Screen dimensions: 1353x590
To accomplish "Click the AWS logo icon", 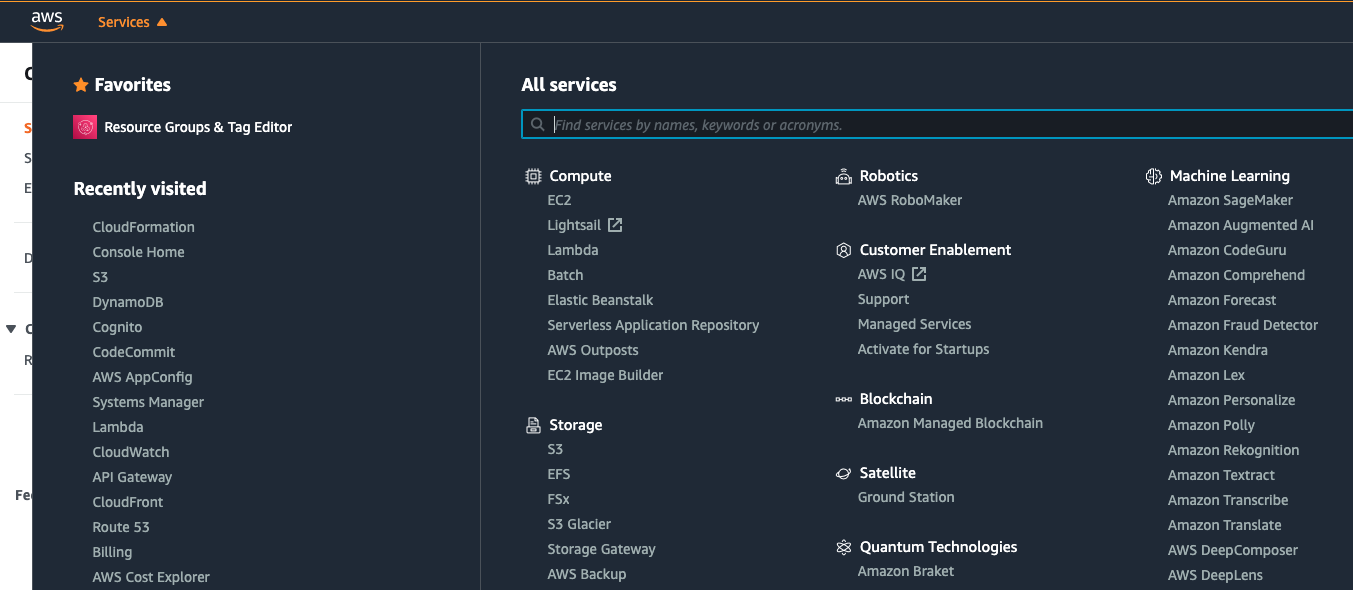I will [x=47, y=21].
